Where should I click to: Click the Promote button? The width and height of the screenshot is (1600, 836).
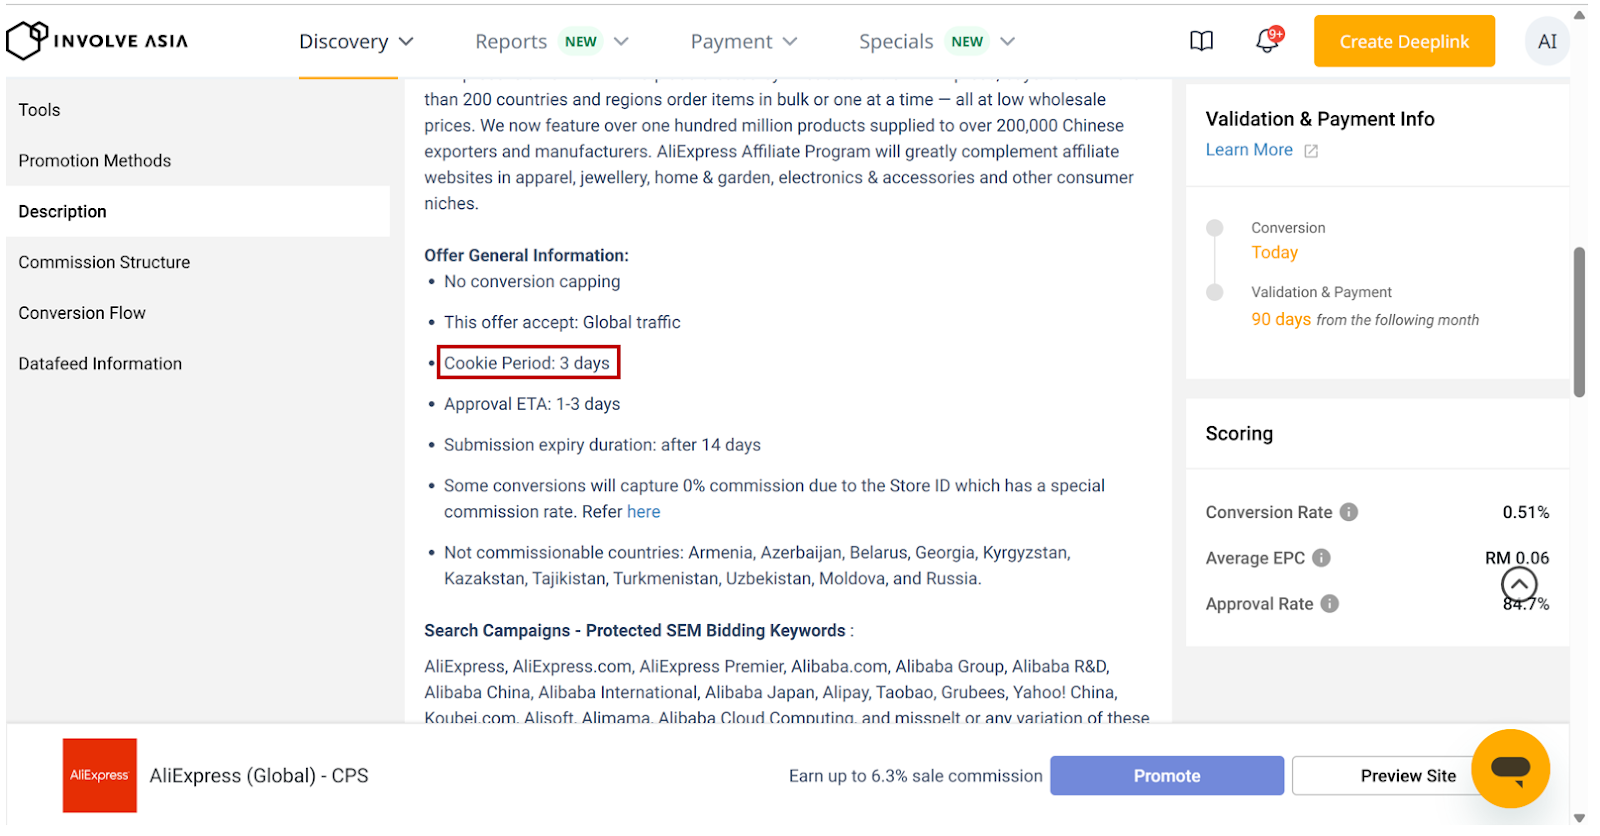point(1167,776)
